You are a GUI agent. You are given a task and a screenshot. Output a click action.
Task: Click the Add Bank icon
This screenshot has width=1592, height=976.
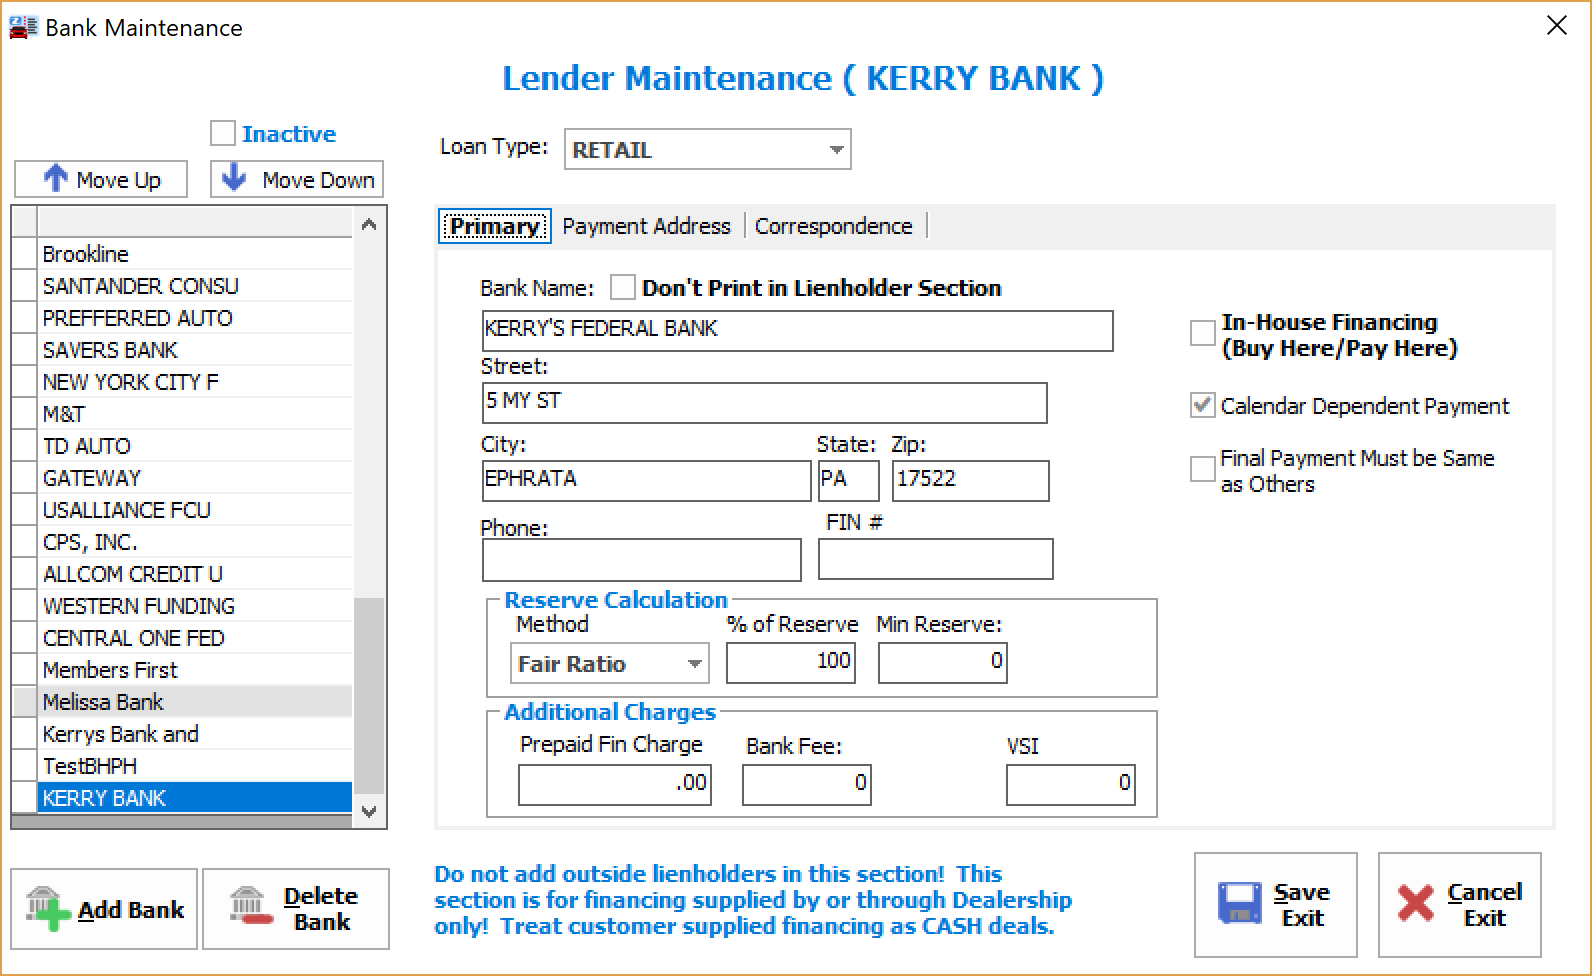coord(48,909)
